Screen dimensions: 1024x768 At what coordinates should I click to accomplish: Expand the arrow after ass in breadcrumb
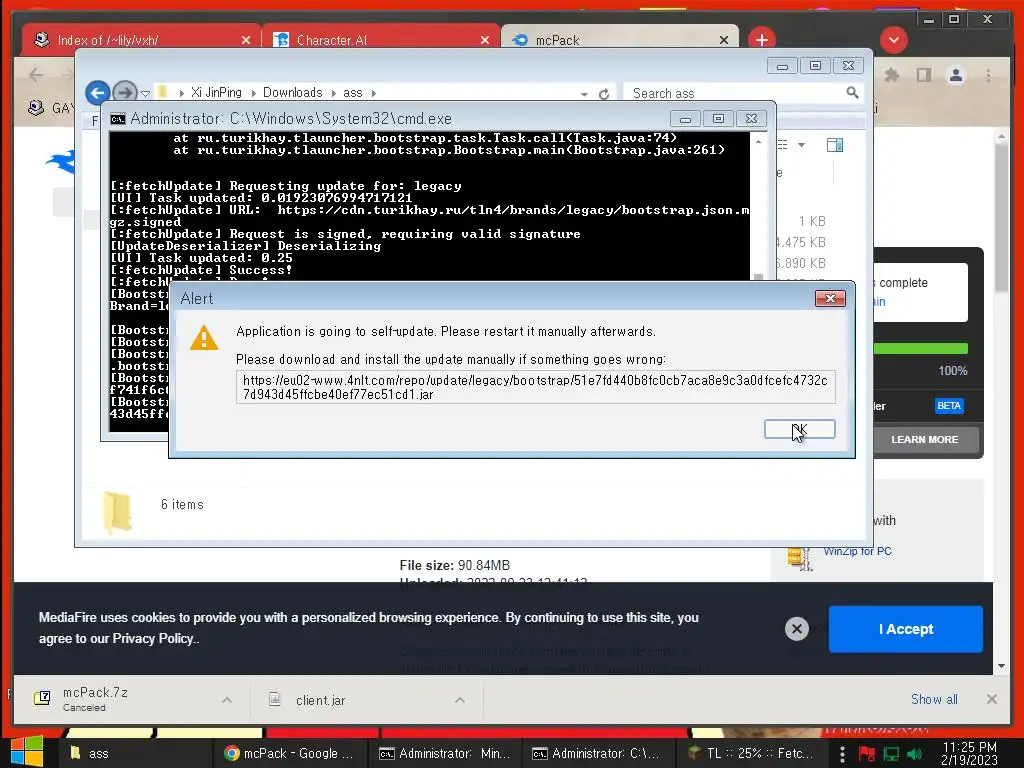click(x=374, y=93)
